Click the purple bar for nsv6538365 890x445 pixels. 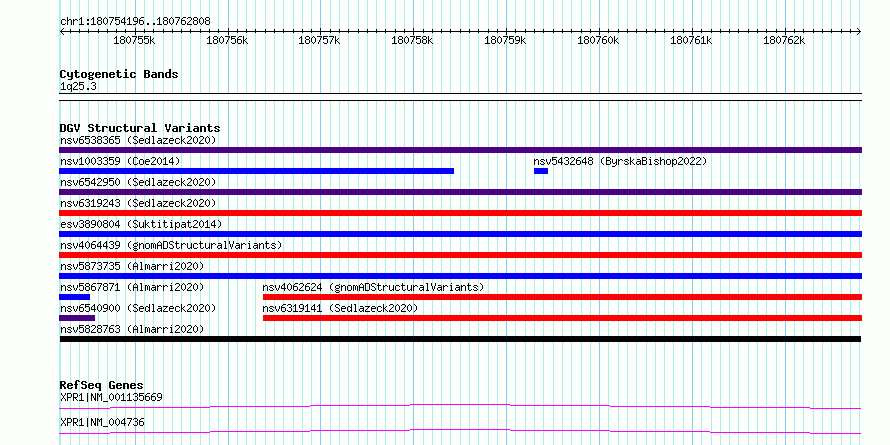click(x=460, y=150)
